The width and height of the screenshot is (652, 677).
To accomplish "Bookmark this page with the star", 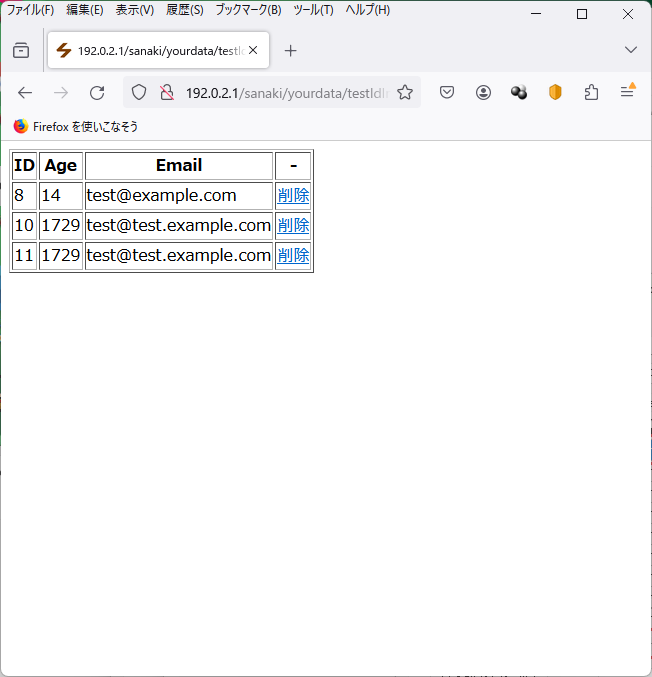I will pyautogui.click(x=405, y=92).
